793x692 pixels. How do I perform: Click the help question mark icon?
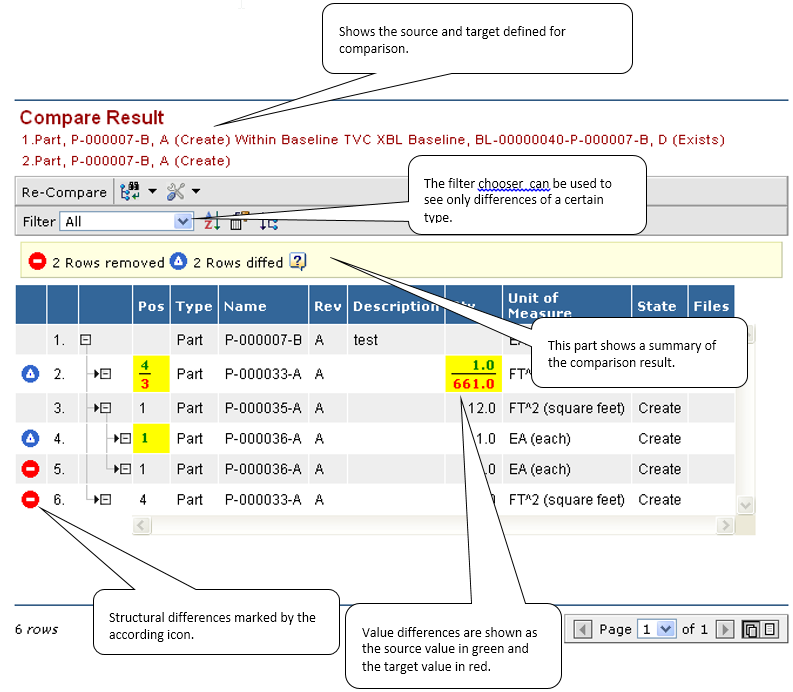[298, 262]
